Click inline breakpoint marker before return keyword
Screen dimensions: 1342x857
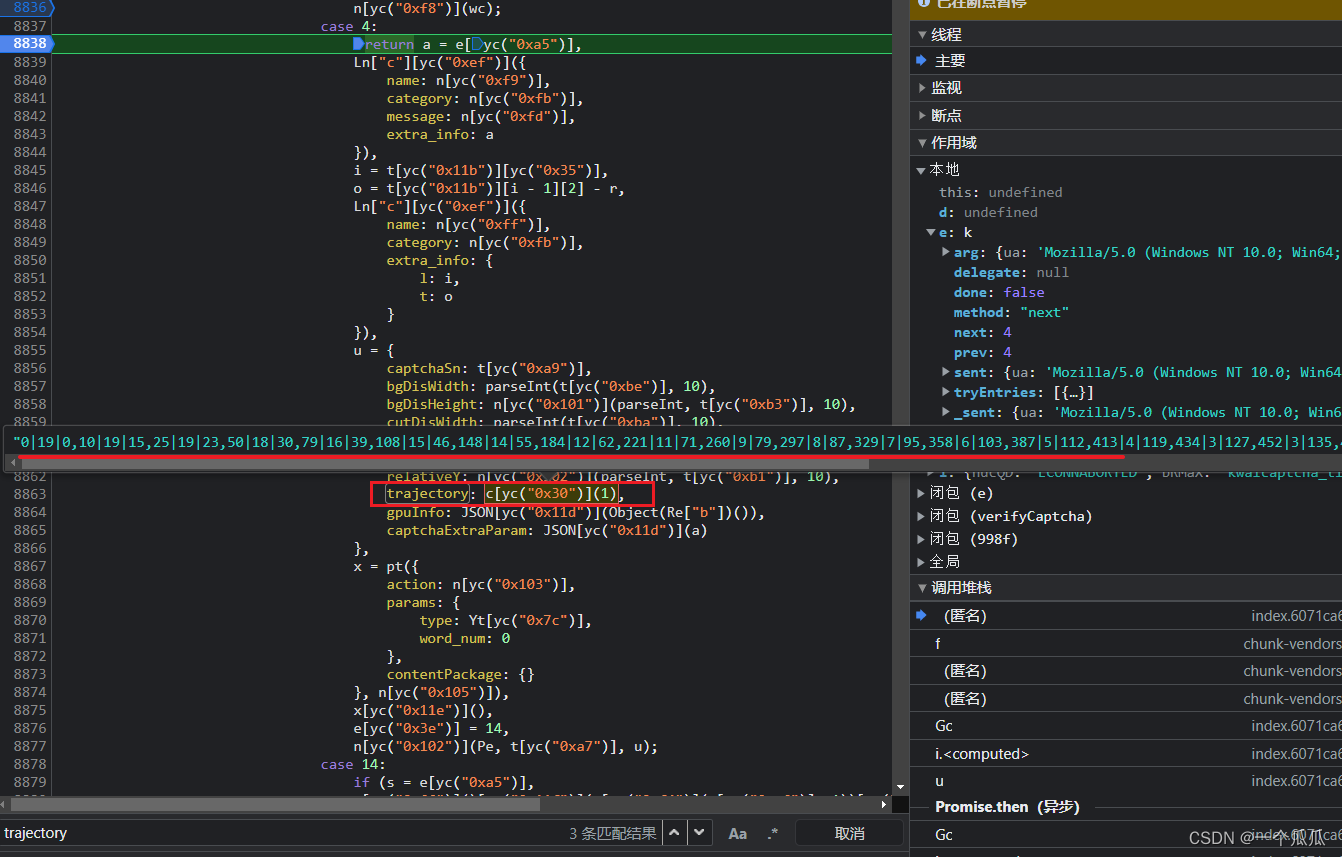tap(359, 44)
